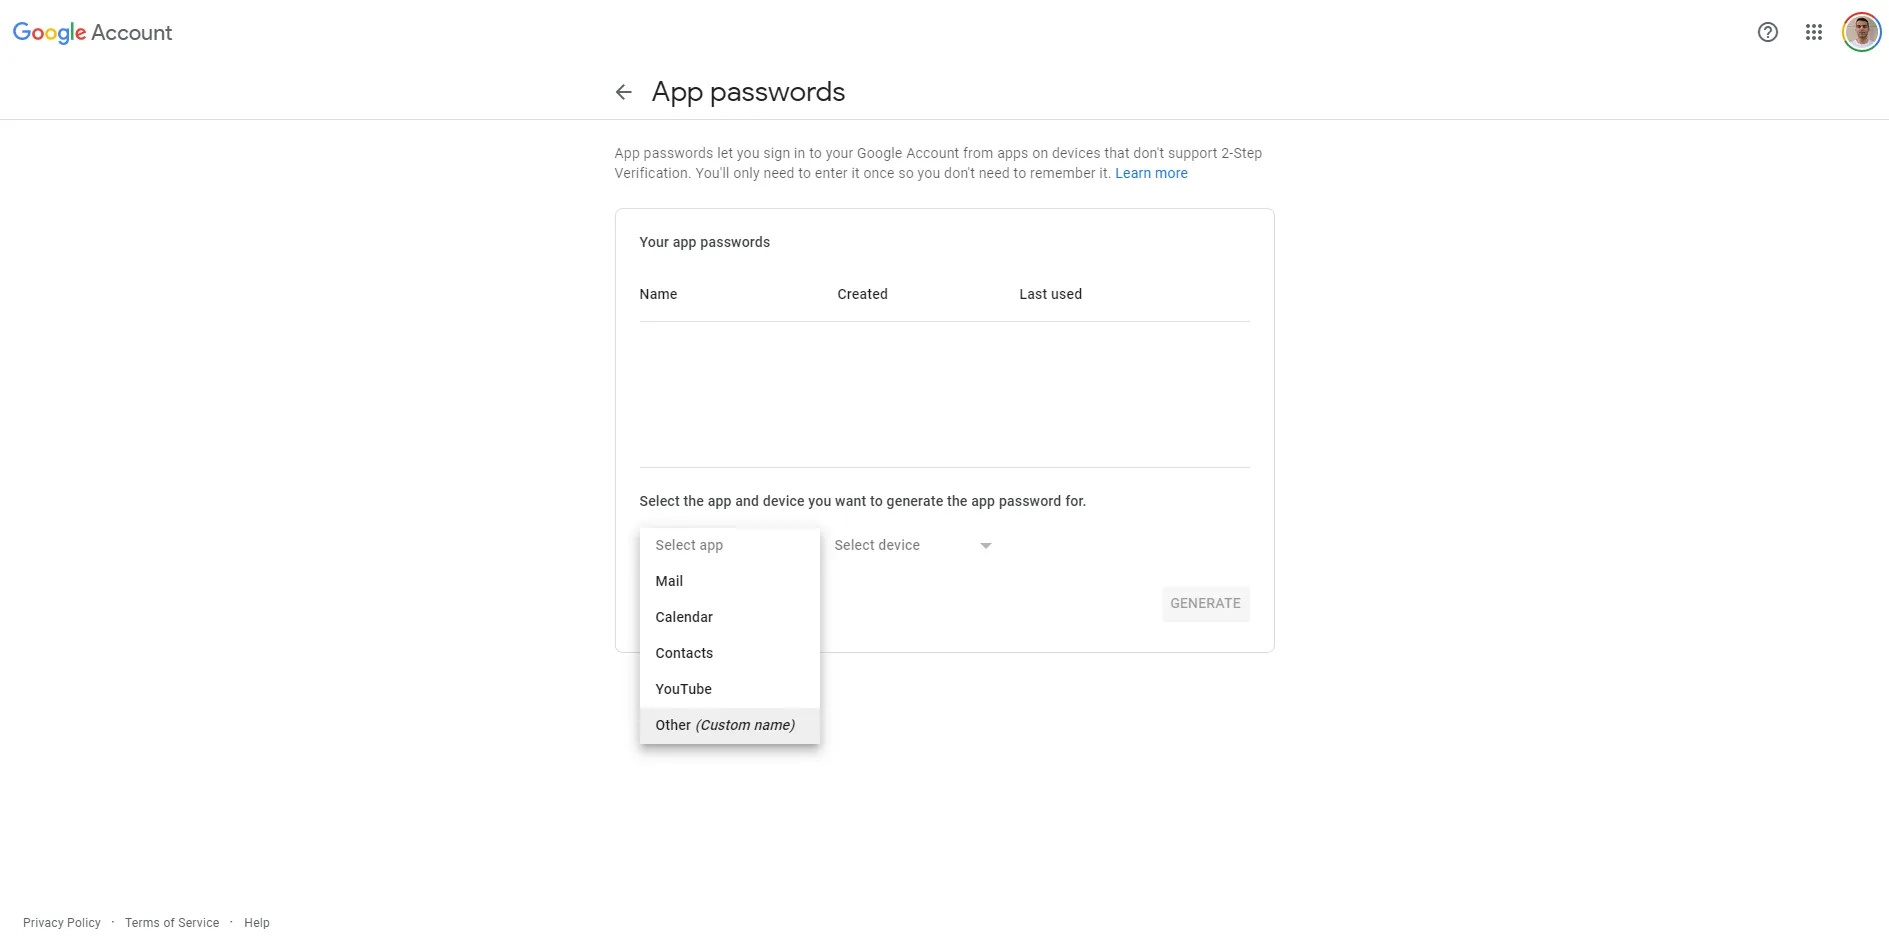Select Calendar from the app list
This screenshot has width=1889, height=941.
684,617
